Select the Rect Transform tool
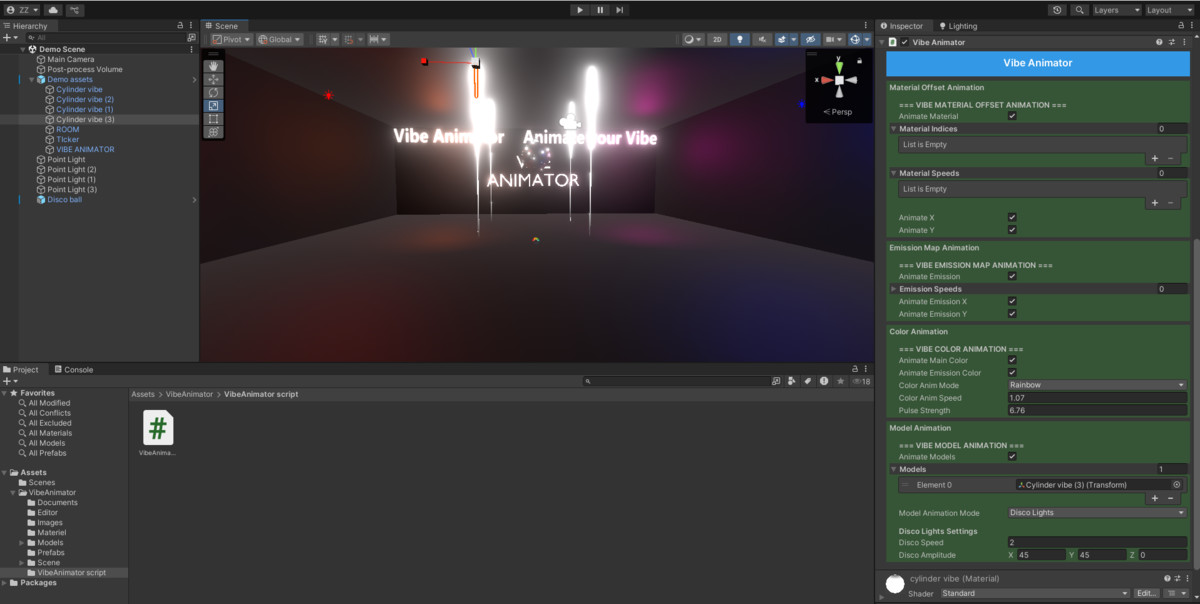Screen dimensions: 1200x604 213,119
